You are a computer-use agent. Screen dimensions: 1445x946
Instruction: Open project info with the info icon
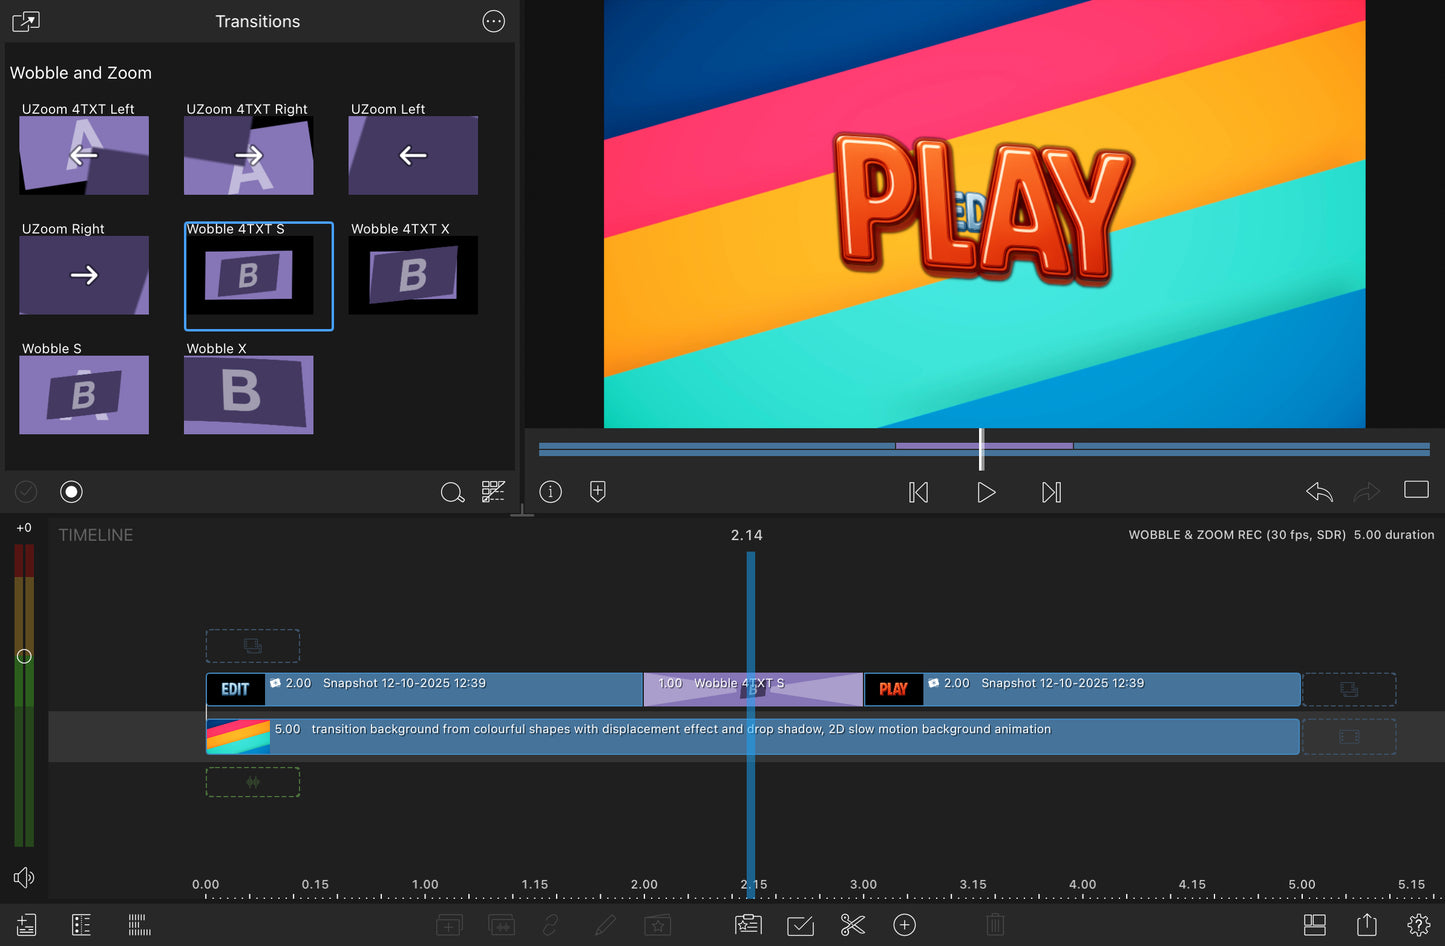[550, 491]
